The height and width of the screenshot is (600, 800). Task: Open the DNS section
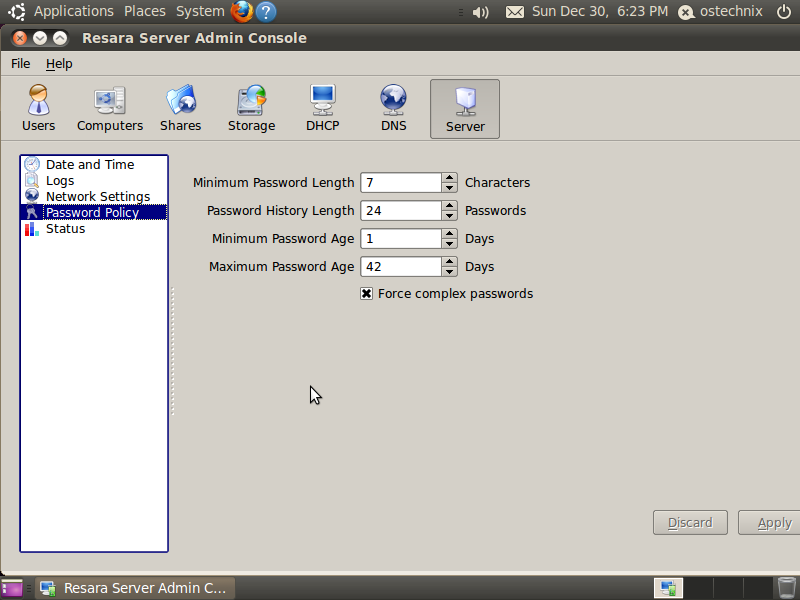pyautogui.click(x=393, y=109)
